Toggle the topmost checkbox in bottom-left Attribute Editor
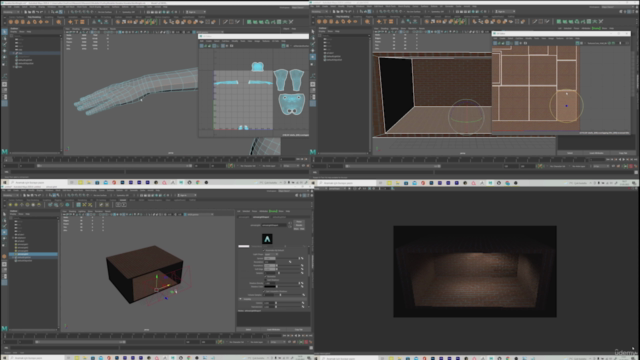640x360 pixels. coord(264,250)
